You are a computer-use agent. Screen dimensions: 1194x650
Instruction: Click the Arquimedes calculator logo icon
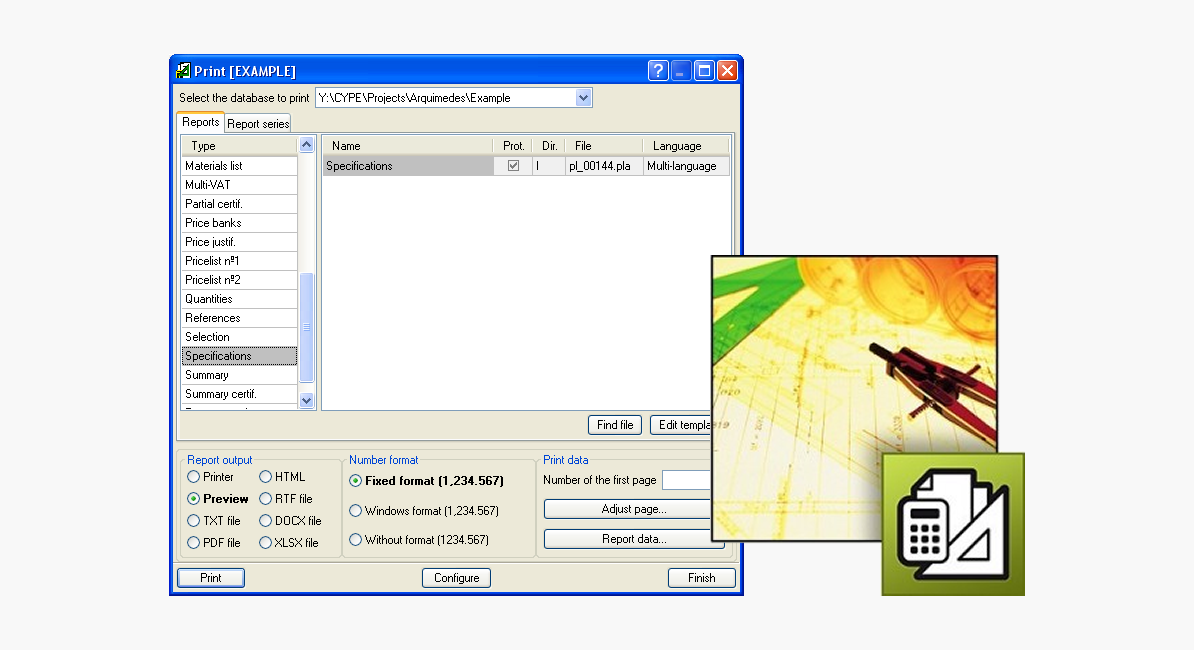point(953,524)
